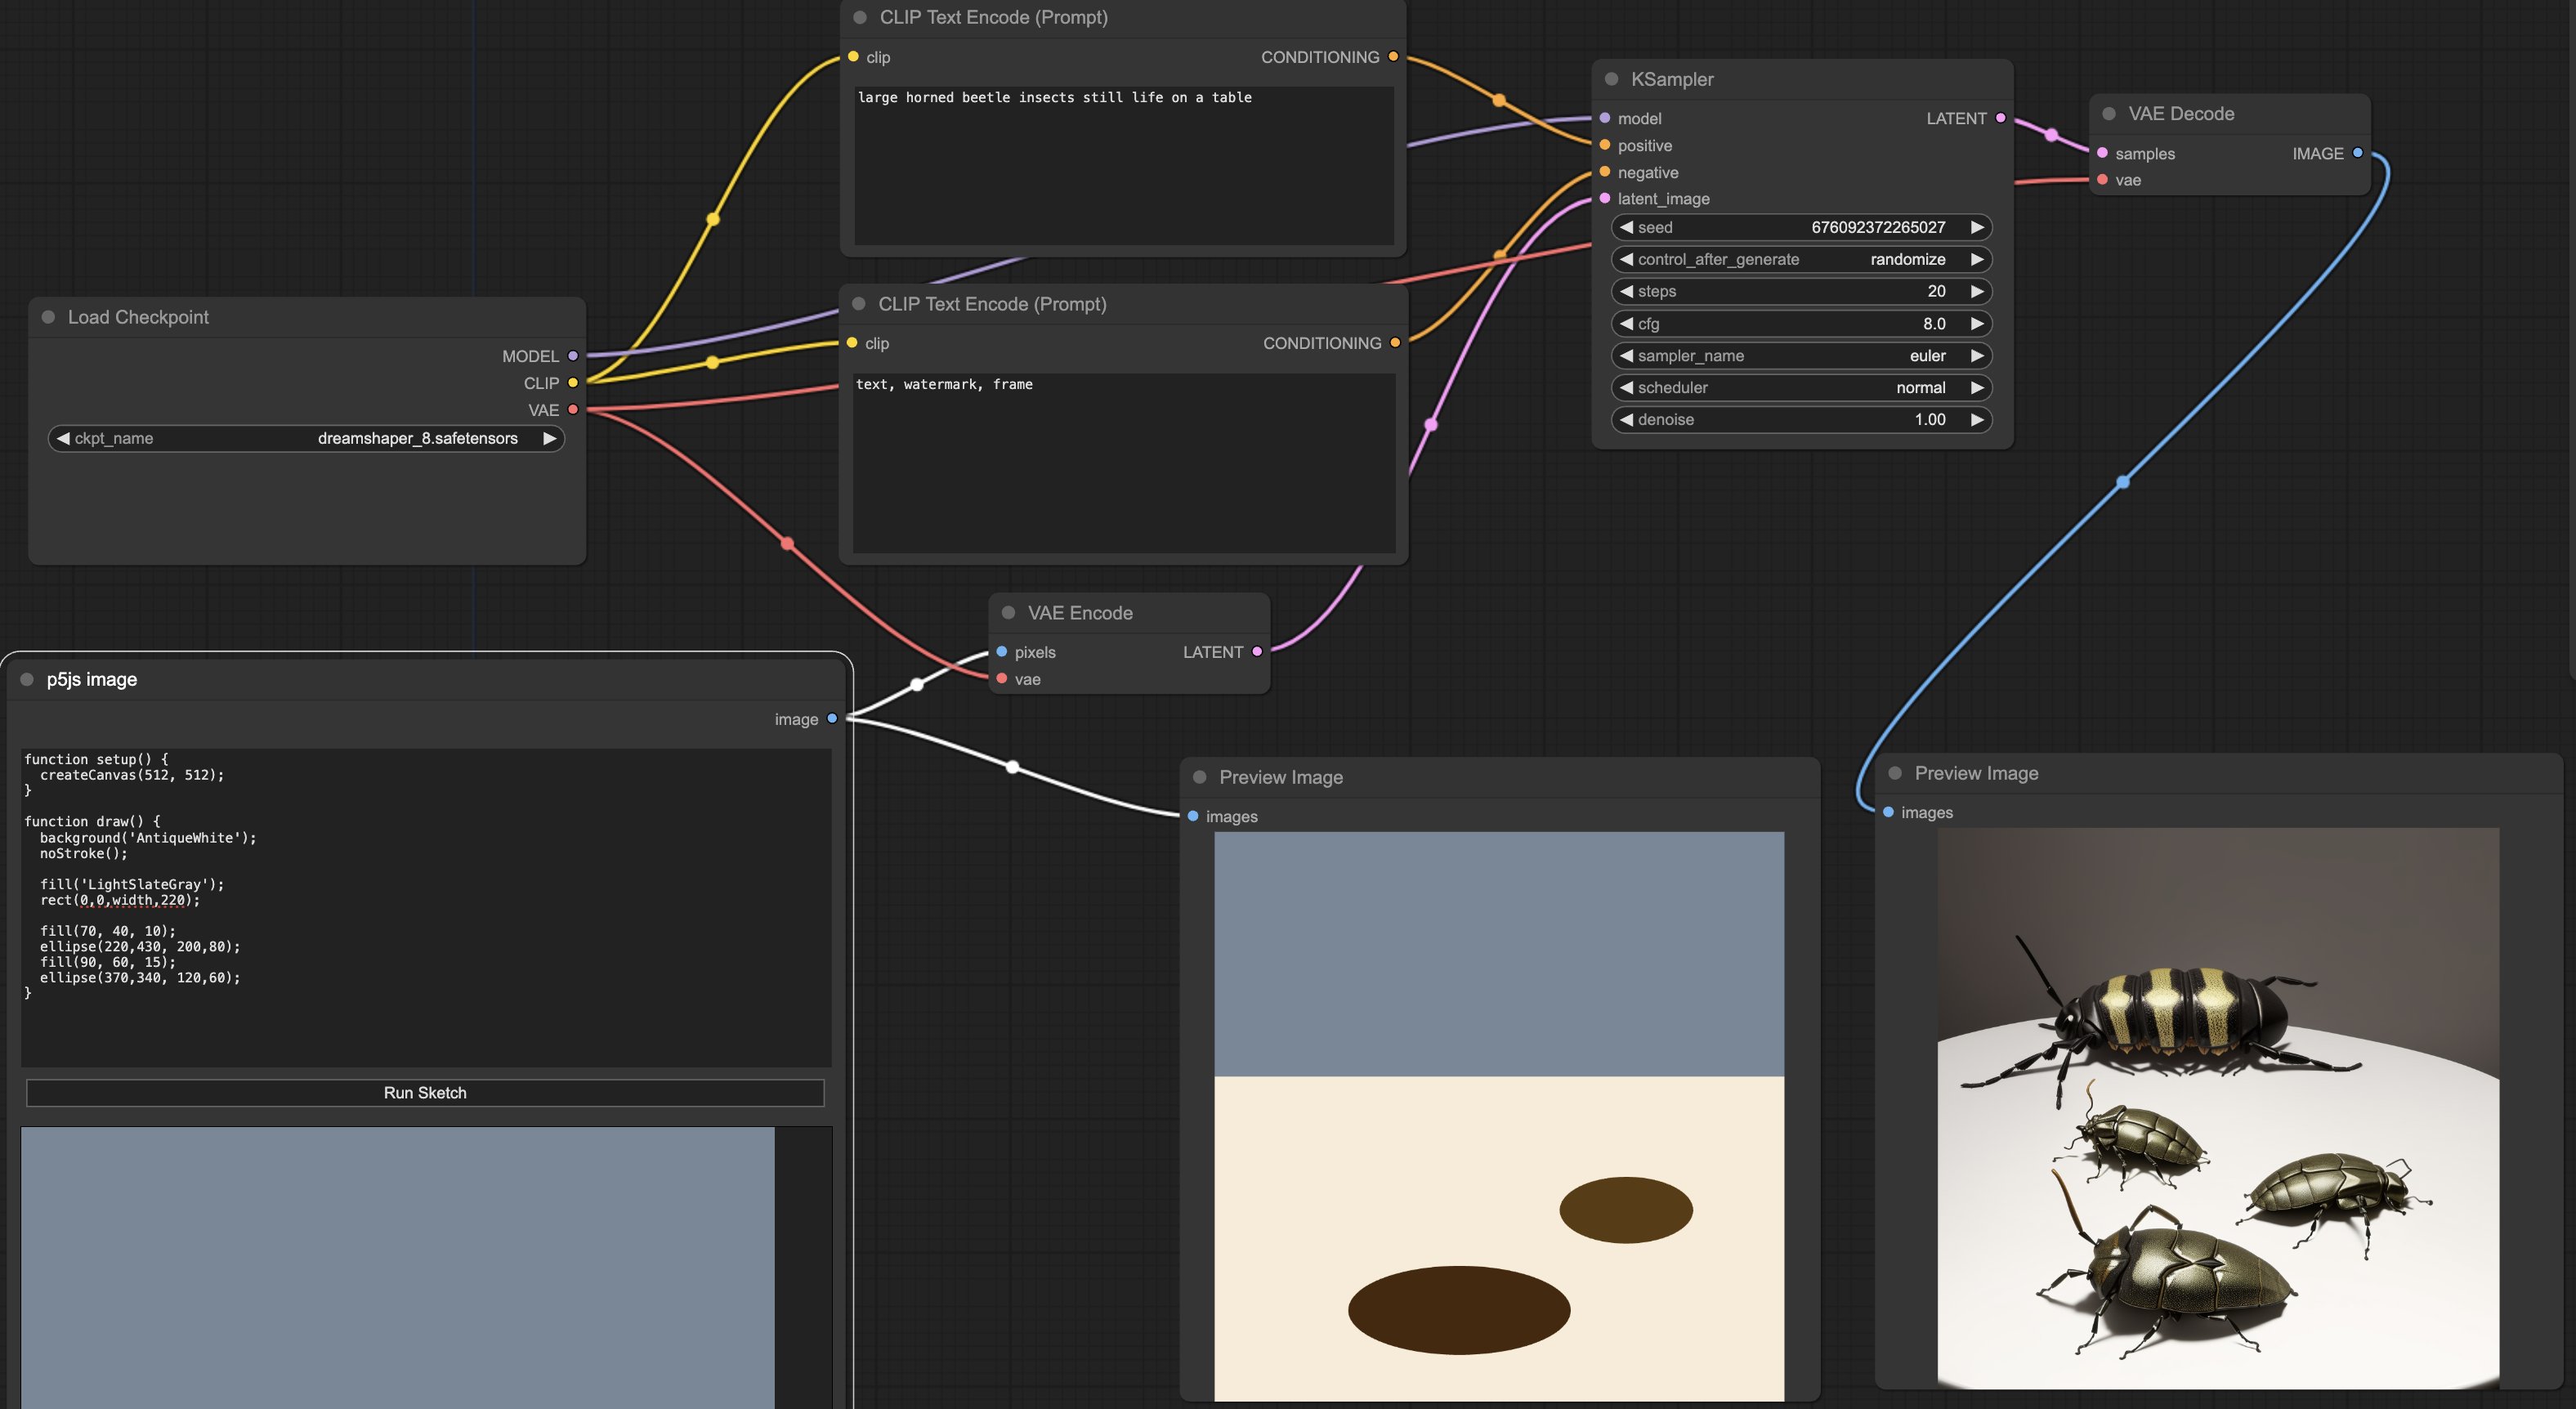Screen dimensions: 2576x1409
Task: Click the CONDITIONING output of the beetle prompt node
Action: [x=1393, y=57]
